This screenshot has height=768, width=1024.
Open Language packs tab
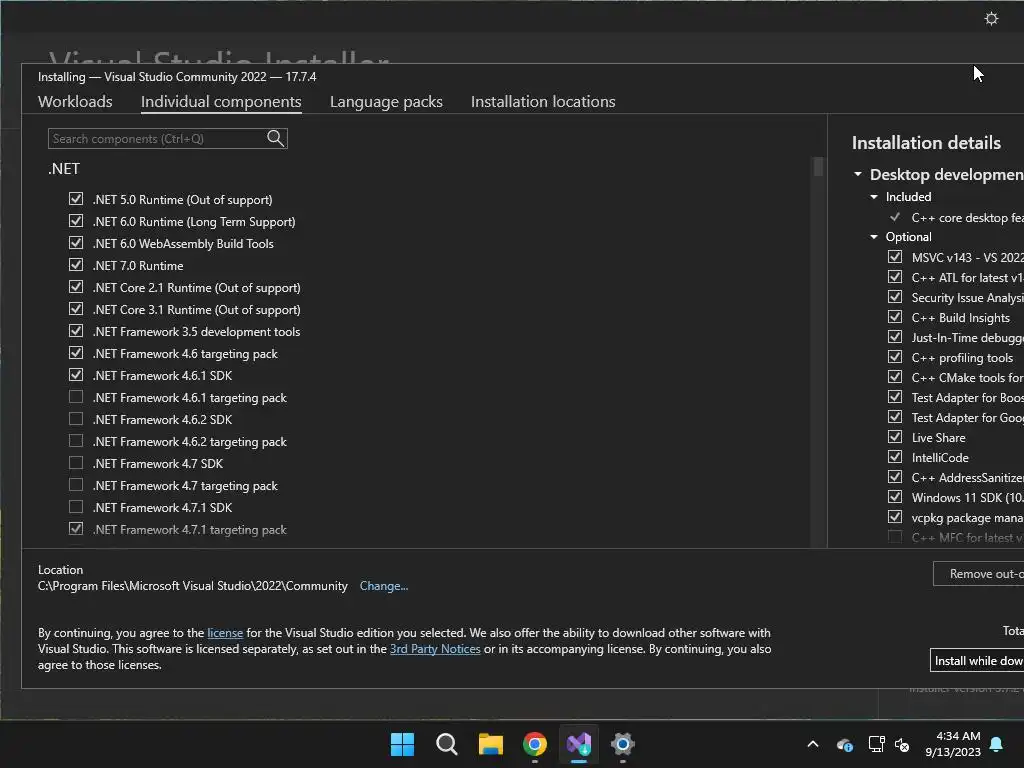(386, 101)
